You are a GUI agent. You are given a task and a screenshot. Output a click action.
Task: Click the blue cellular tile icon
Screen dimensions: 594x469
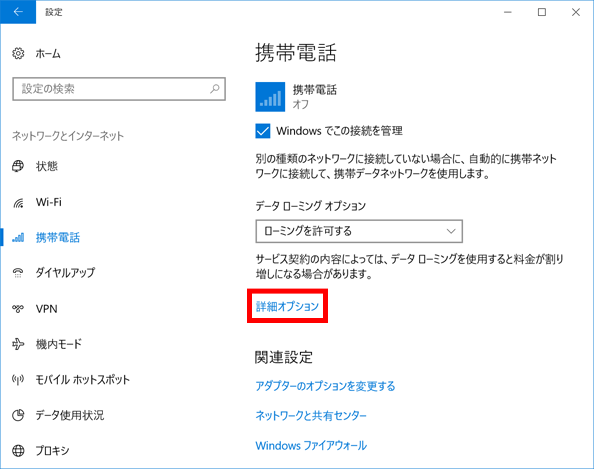coord(270,97)
